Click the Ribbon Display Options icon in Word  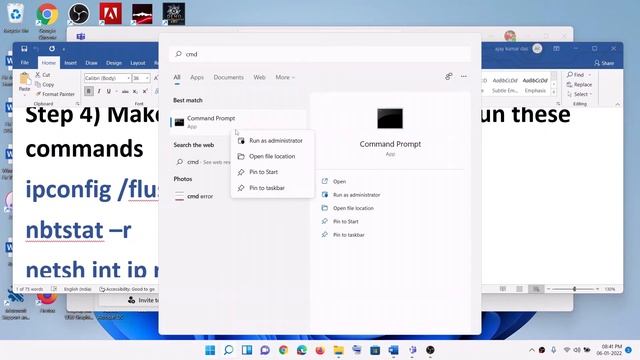point(556,49)
